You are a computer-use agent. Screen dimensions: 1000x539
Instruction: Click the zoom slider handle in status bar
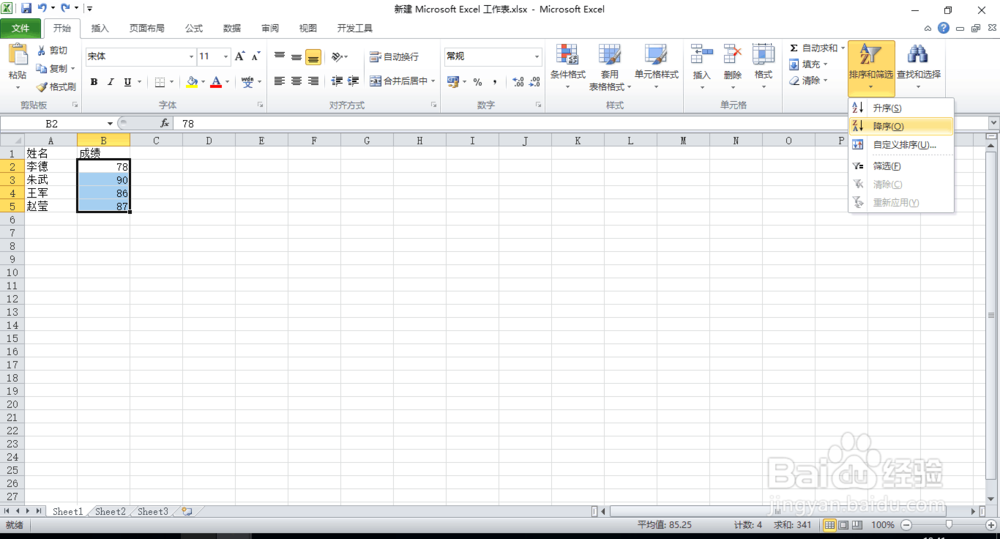948,524
